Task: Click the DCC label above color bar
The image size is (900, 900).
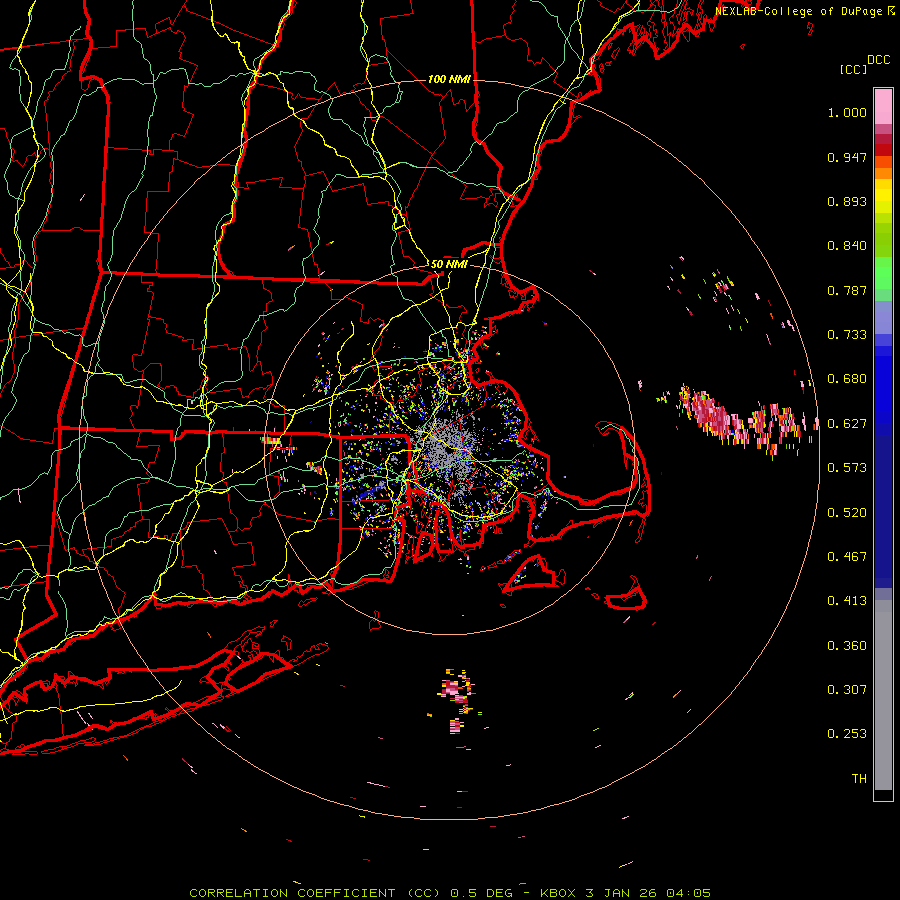Action: [x=878, y=60]
